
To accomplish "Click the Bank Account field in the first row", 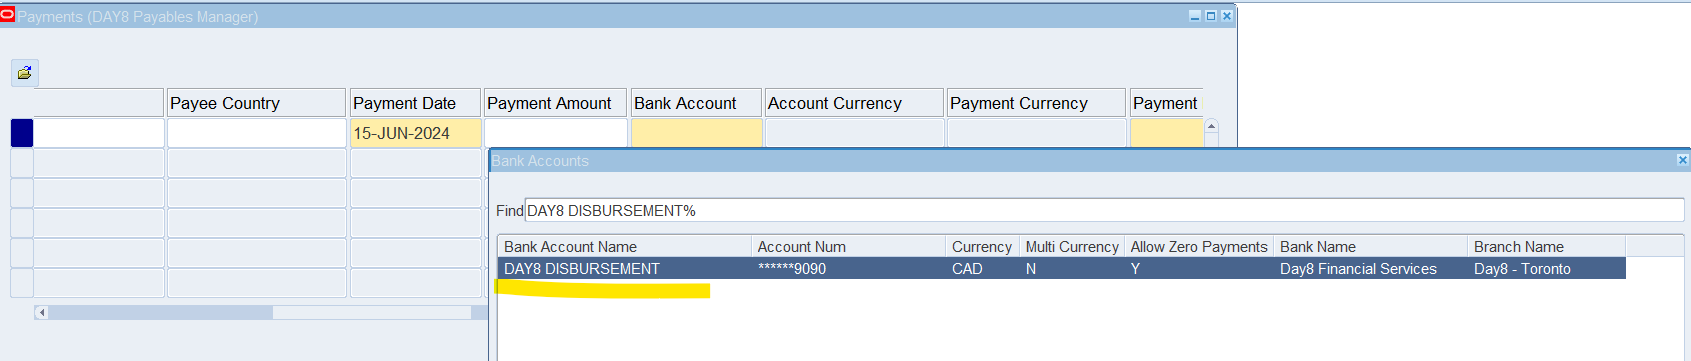I will coord(696,133).
